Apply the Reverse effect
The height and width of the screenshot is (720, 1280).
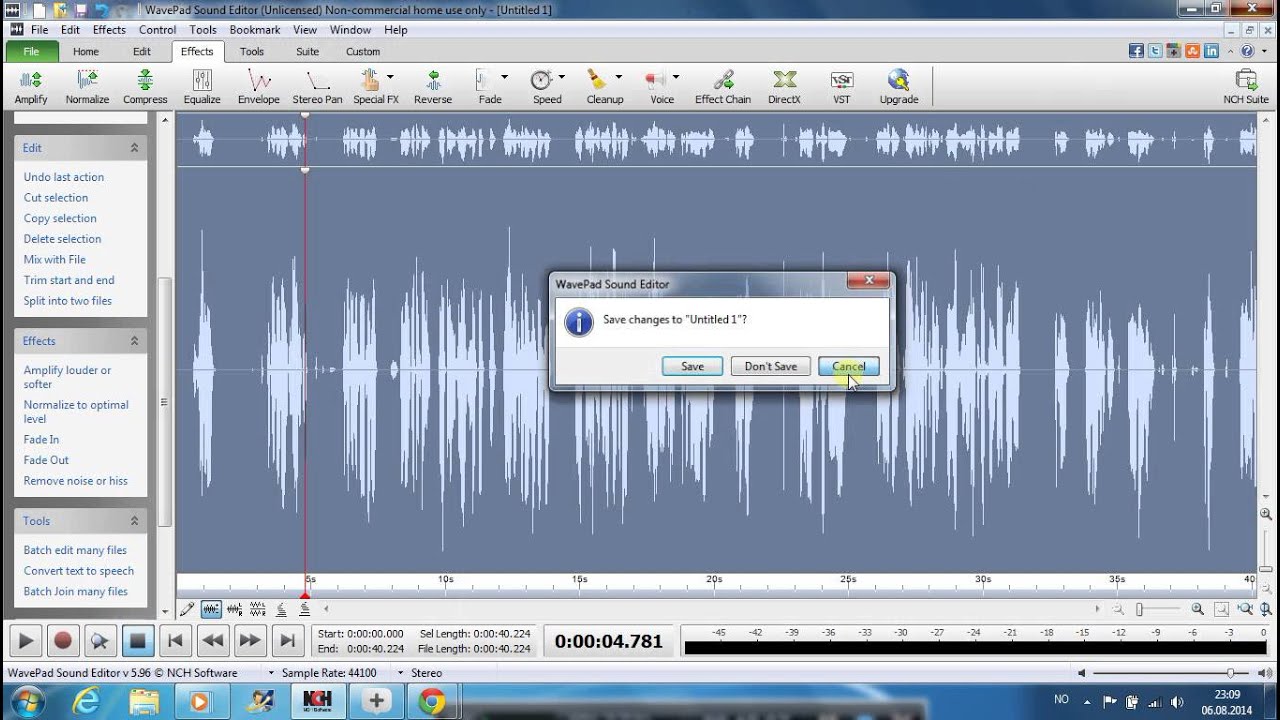pos(433,87)
